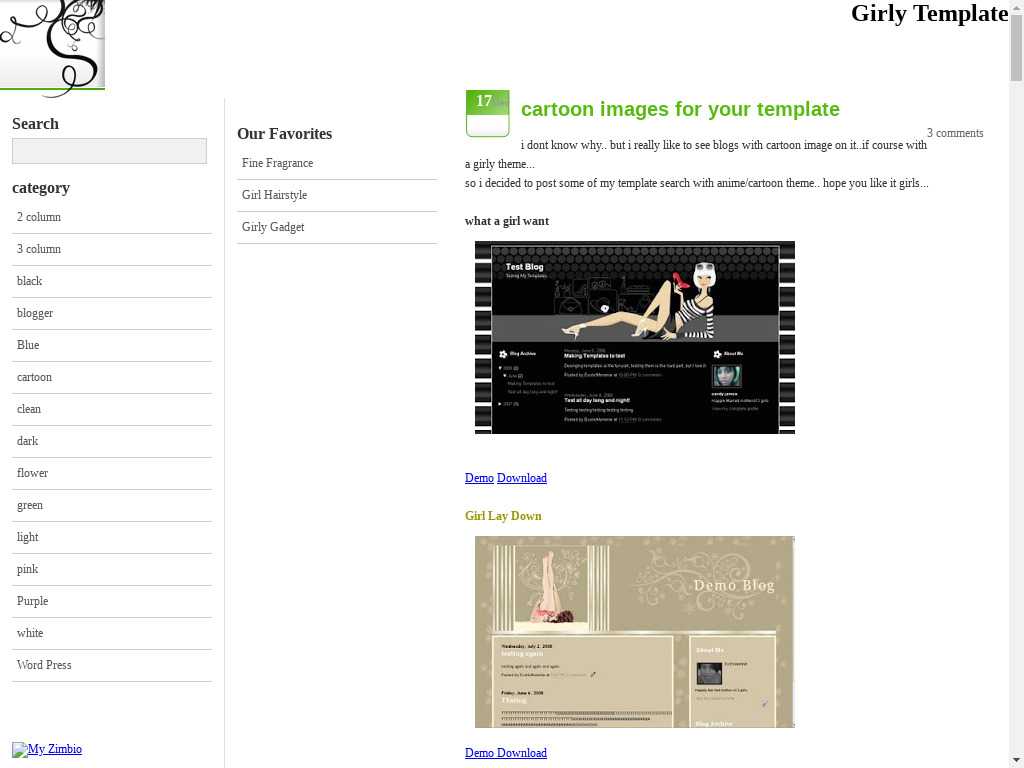Open the black template screenshot thumbnail
Screen dimensions: 1024x768
pyautogui.click(x=634, y=337)
